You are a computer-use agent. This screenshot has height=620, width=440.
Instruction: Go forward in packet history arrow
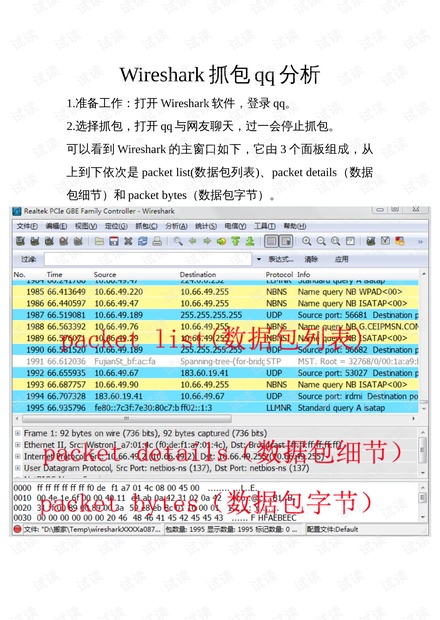click(x=207, y=241)
